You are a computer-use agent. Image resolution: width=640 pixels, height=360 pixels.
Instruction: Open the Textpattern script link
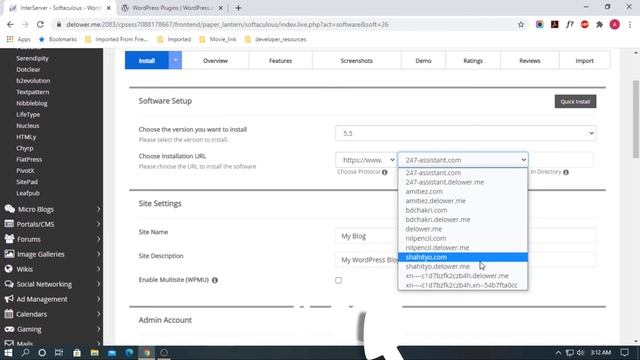33,92
